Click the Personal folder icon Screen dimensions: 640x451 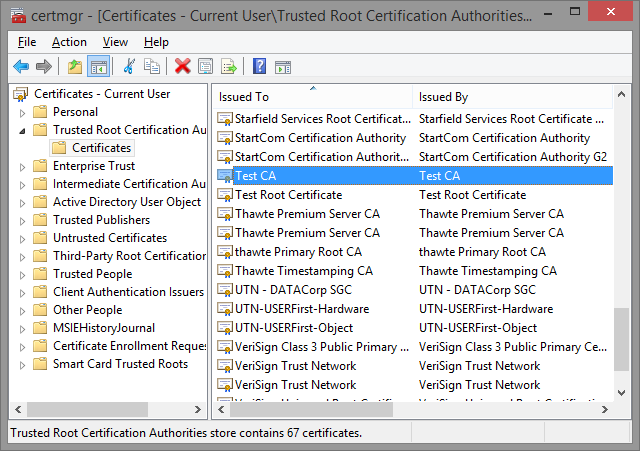[40, 111]
